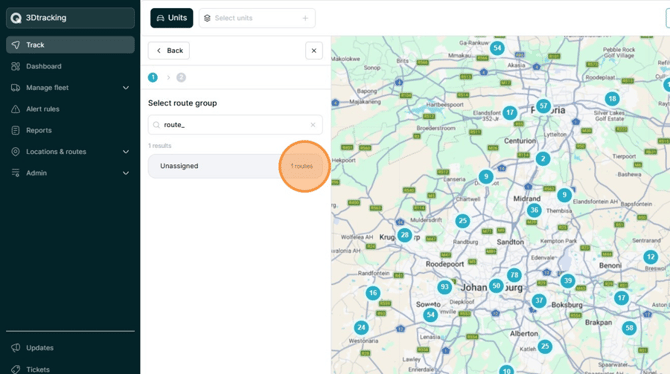
Task: Click map cluster 36 near Midrand
Action: pyautogui.click(x=534, y=210)
